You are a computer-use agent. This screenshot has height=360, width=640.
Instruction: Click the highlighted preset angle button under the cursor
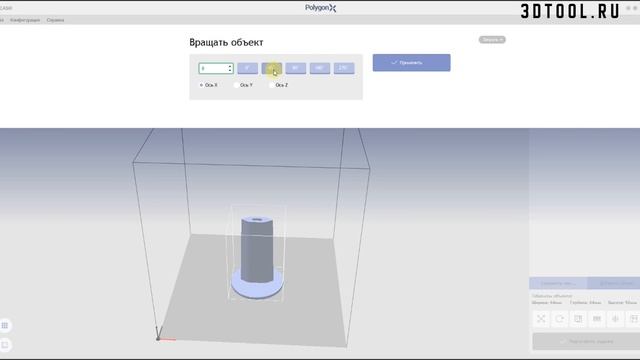point(271,68)
